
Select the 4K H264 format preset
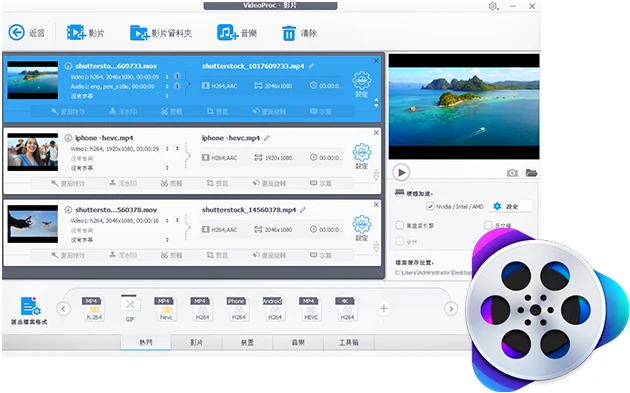click(x=347, y=309)
